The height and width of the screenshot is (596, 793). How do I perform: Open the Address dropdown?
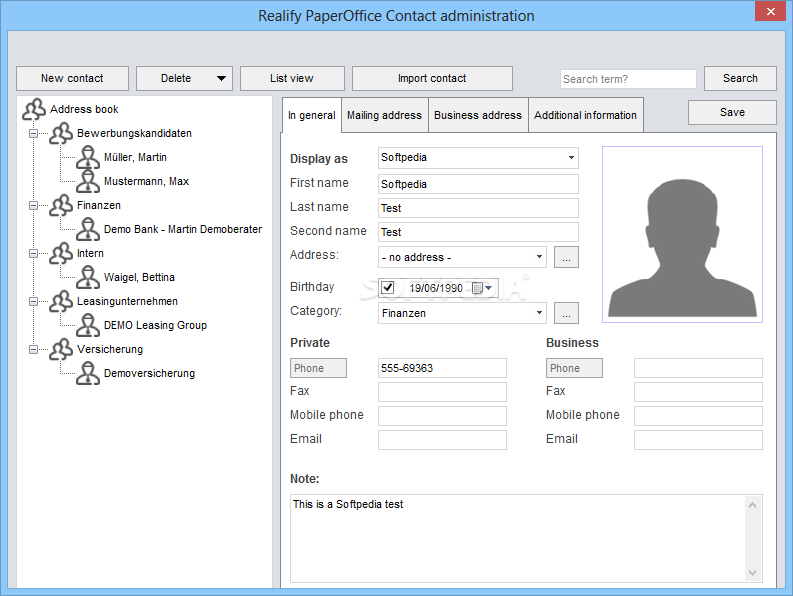pos(539,257)
